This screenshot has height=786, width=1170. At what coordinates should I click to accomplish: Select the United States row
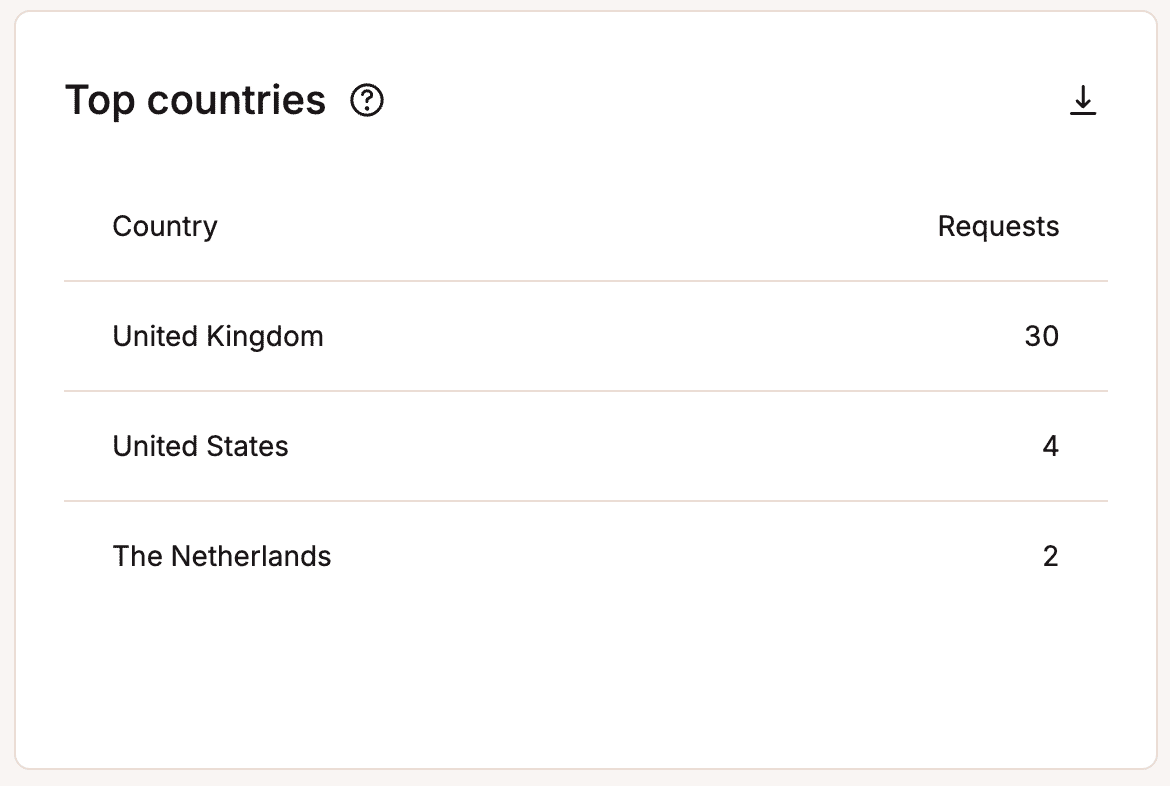click(585, 446)
